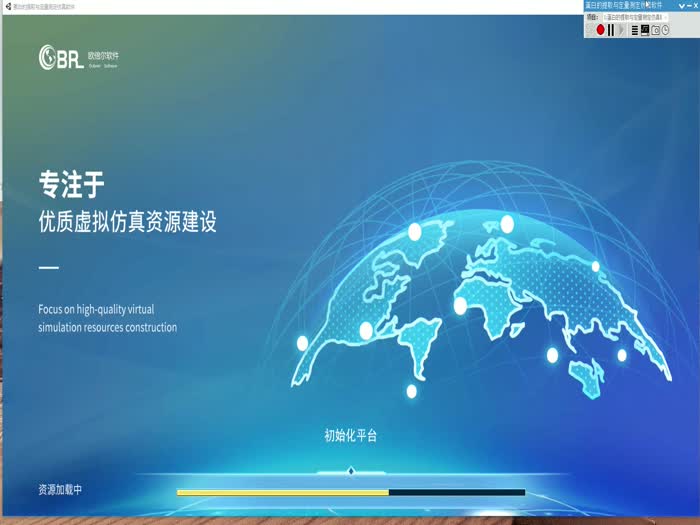Click the 专注于 headline text
The height and width of the screenshot is (525, 700).
pyautogui.click(x=71, y=184)
